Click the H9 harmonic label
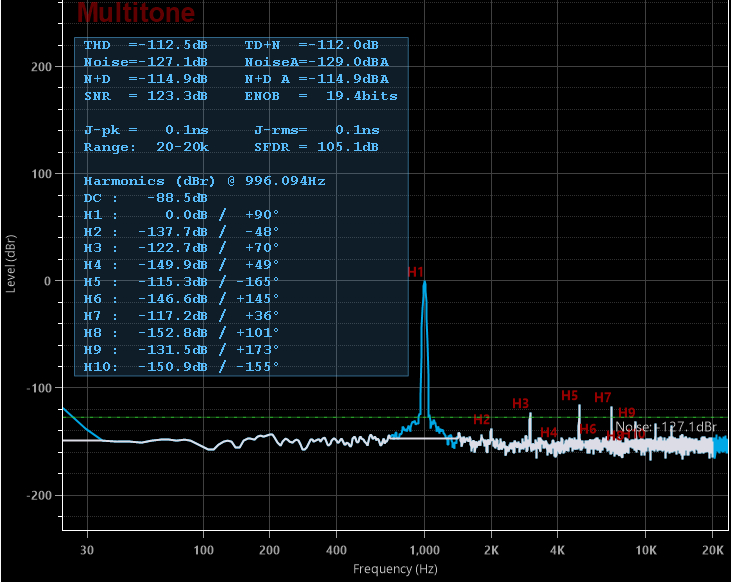The width and height of the screenshot is (731, 582). click(627, 412)
